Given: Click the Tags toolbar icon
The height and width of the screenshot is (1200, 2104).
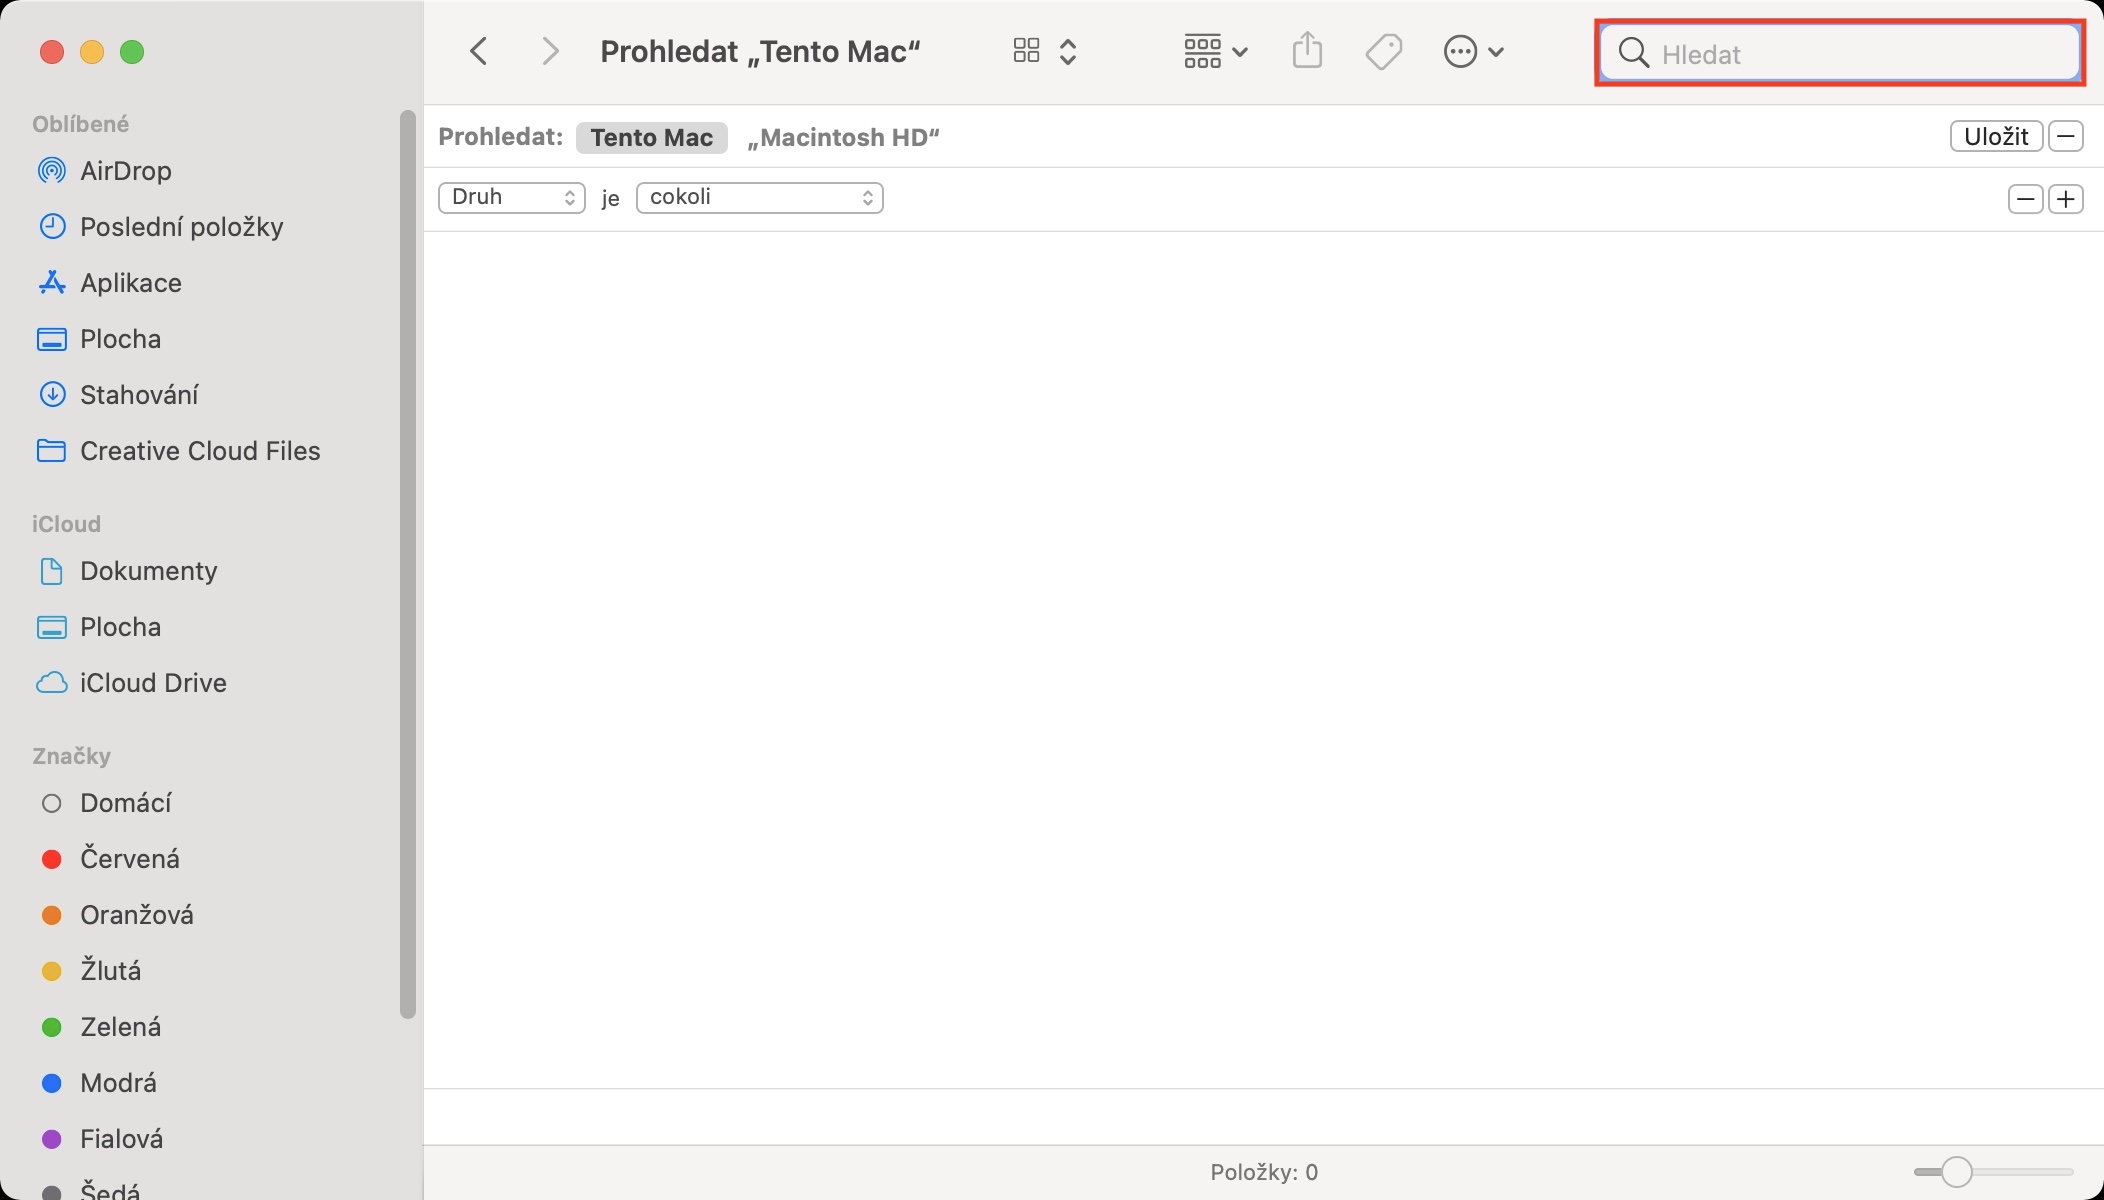Looking at the screenshot, I should pos(1383,51).
